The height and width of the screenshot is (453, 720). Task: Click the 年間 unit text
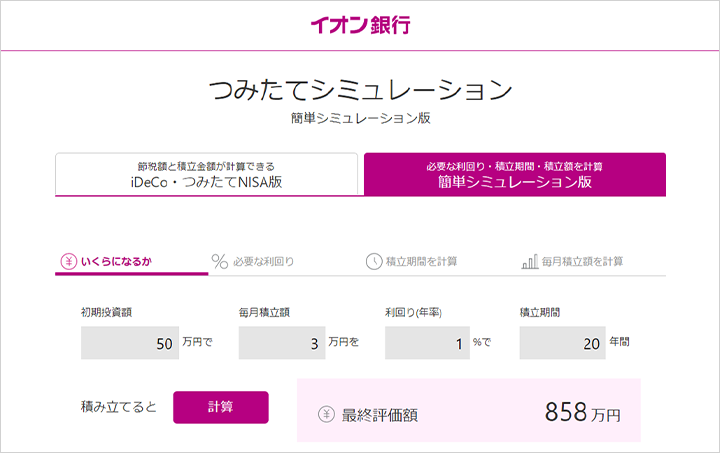pos(619,342)
